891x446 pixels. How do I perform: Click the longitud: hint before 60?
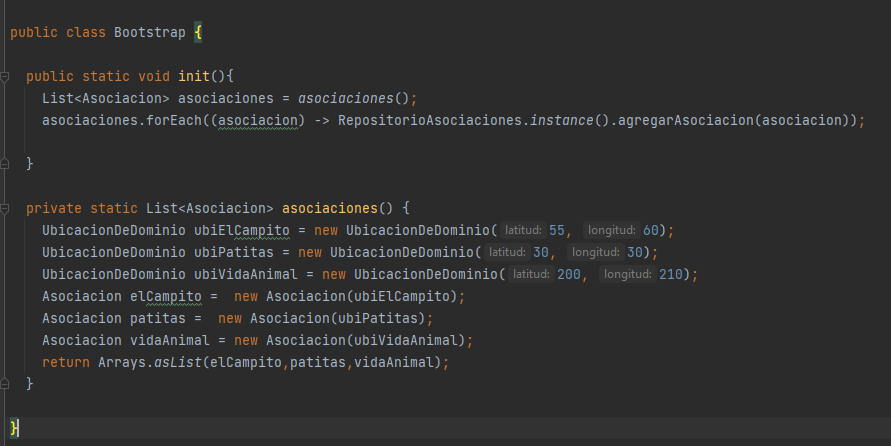click(611, 230)
